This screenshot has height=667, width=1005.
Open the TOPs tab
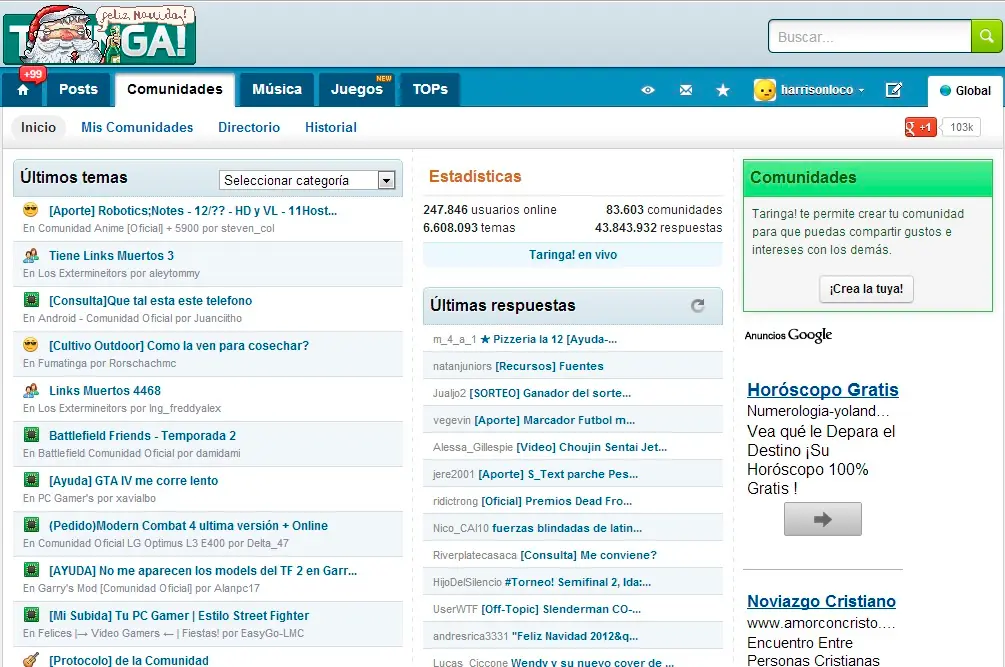click(x=430, y=89)
